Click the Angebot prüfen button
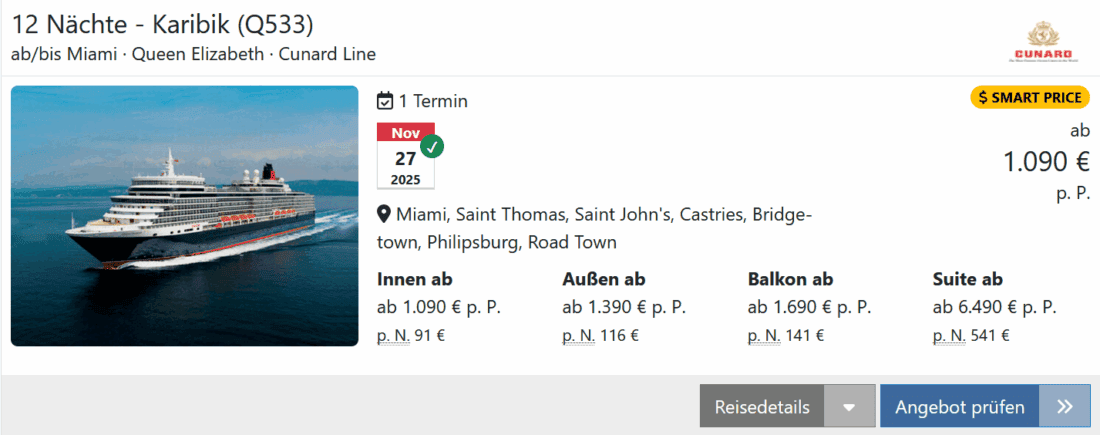The width and height of the screenshot is (1100, 435). pyautogui.click(x=959, y=406)
